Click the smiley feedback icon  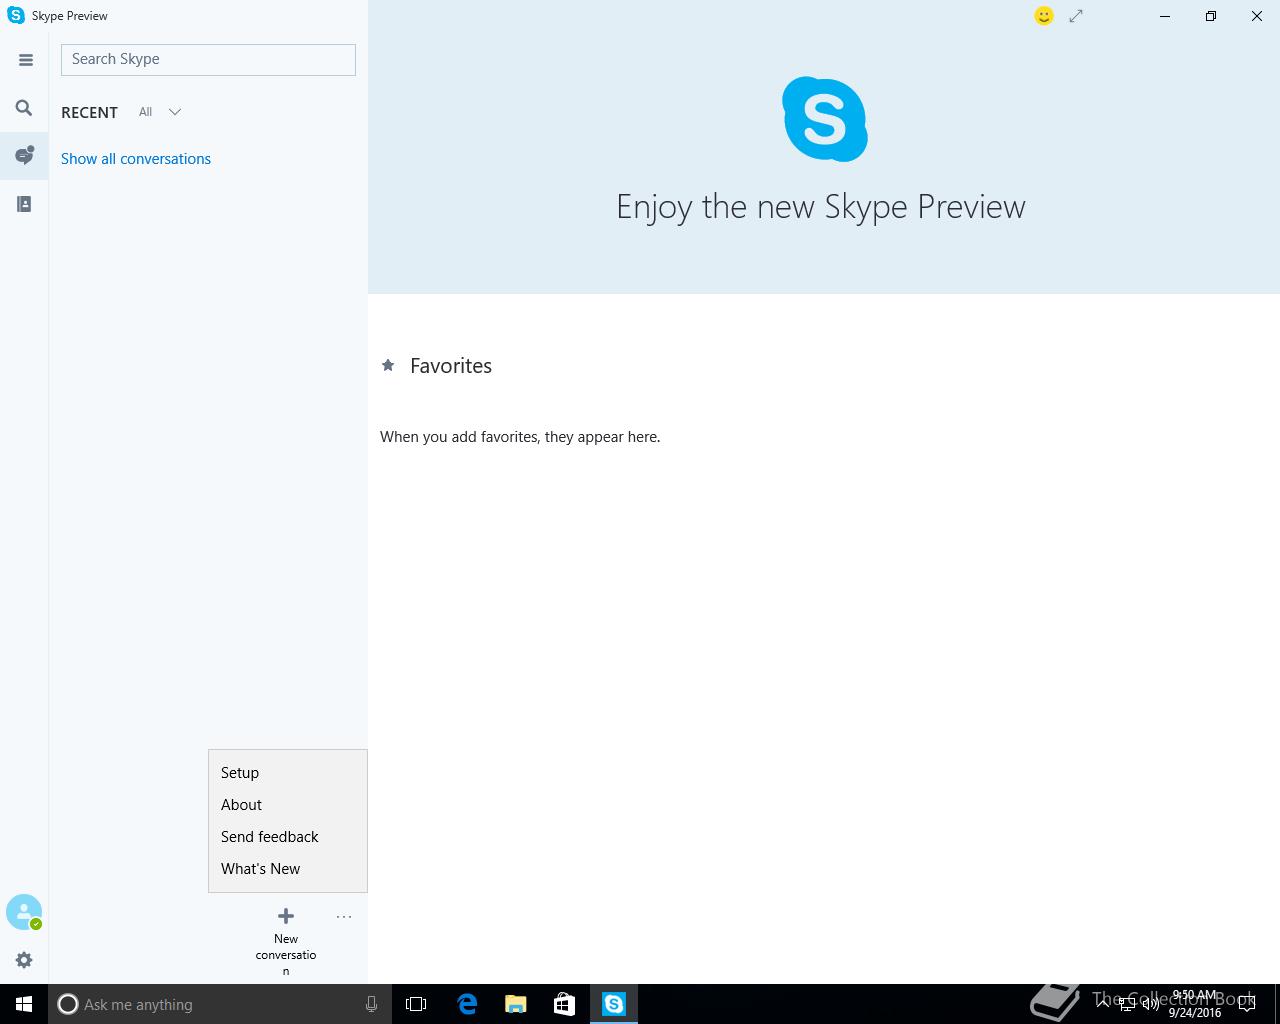(x=1044, y=16)
